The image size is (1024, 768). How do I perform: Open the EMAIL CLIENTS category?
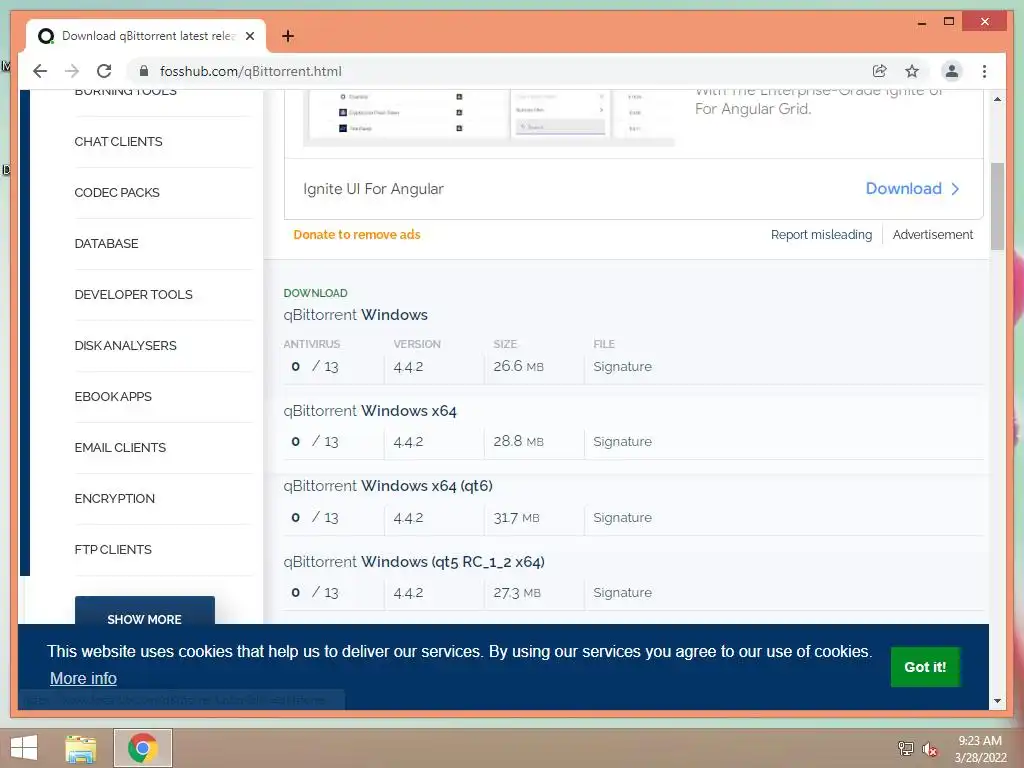[120, 447]
